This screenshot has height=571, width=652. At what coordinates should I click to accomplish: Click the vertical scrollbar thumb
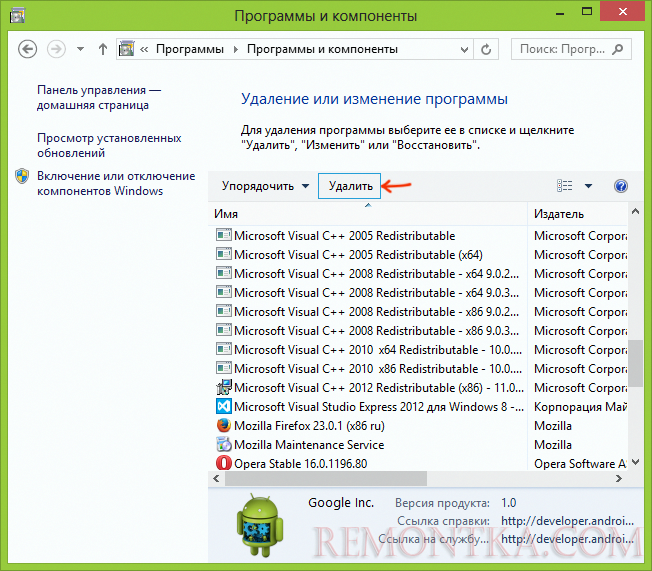tap(635, 363)
